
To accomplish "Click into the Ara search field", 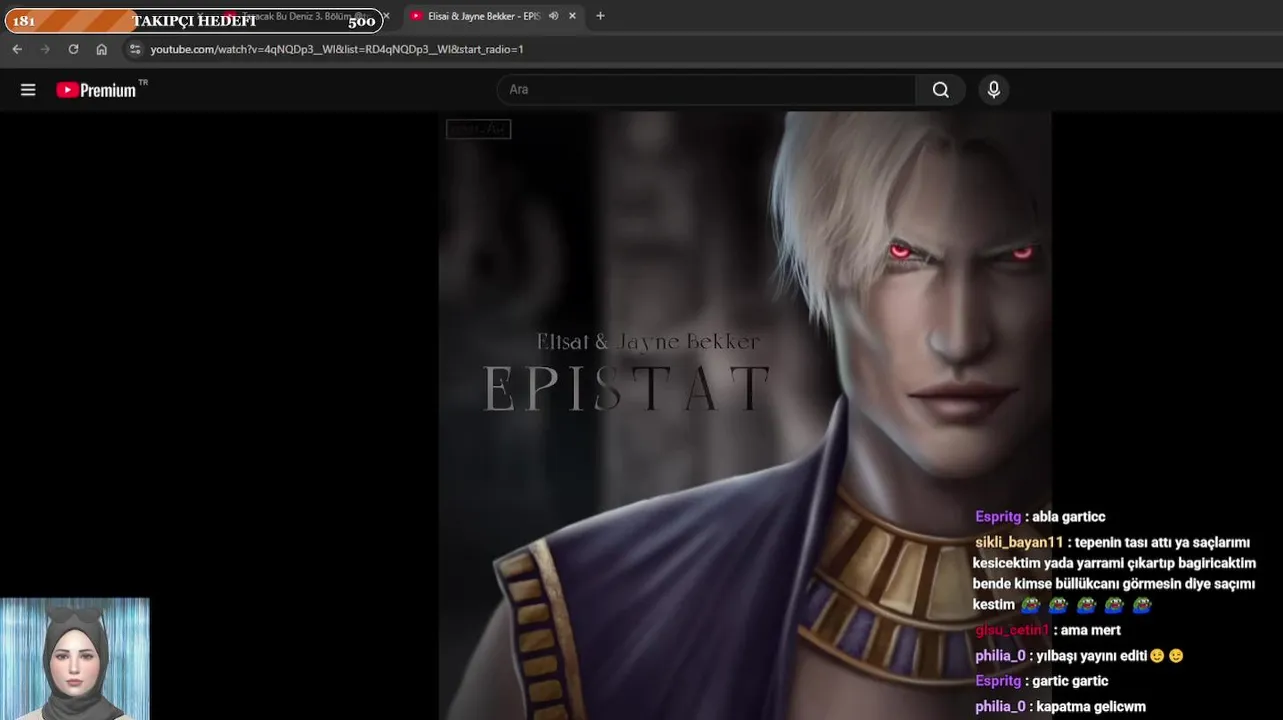I will click(706, 90).
